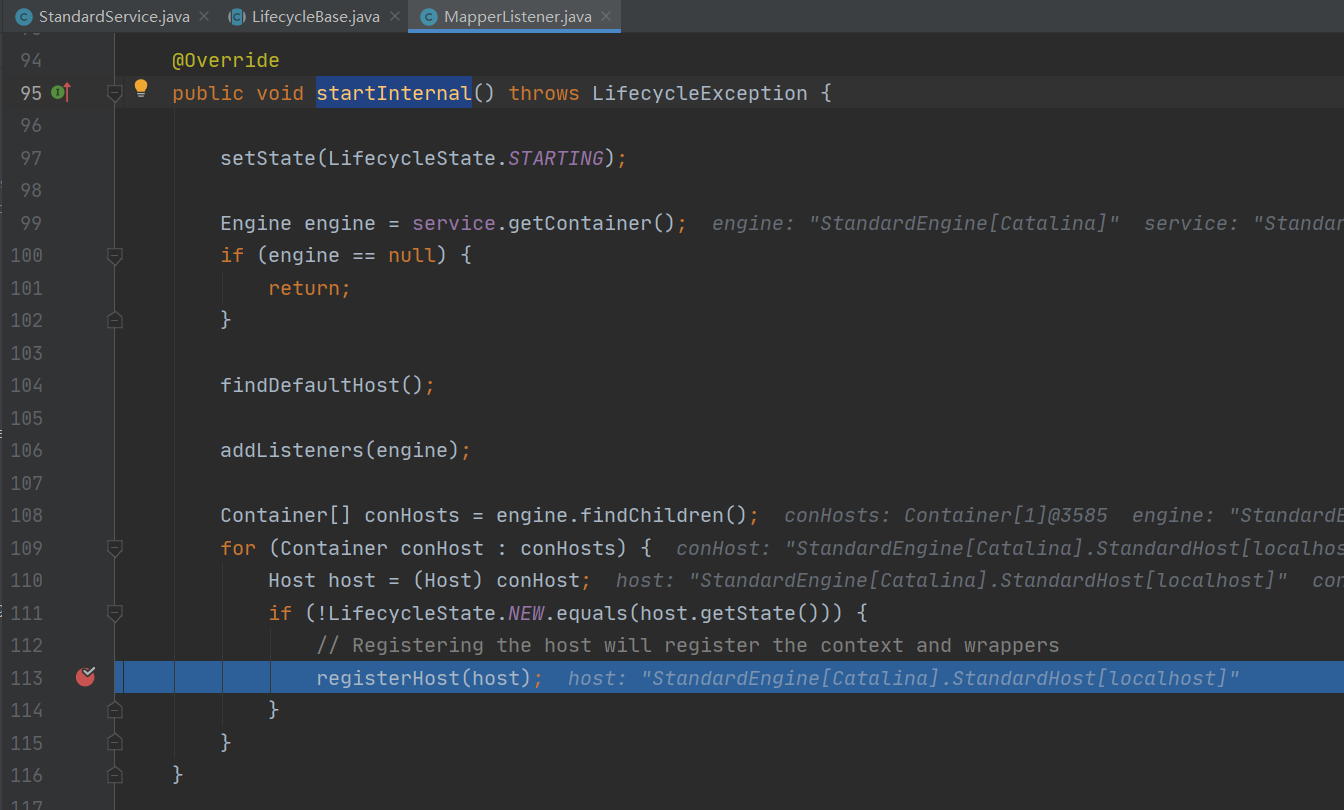Click LifecycleException in the throws clause
This screenshot has width=1344, height=810.
(x=700, y=93)
